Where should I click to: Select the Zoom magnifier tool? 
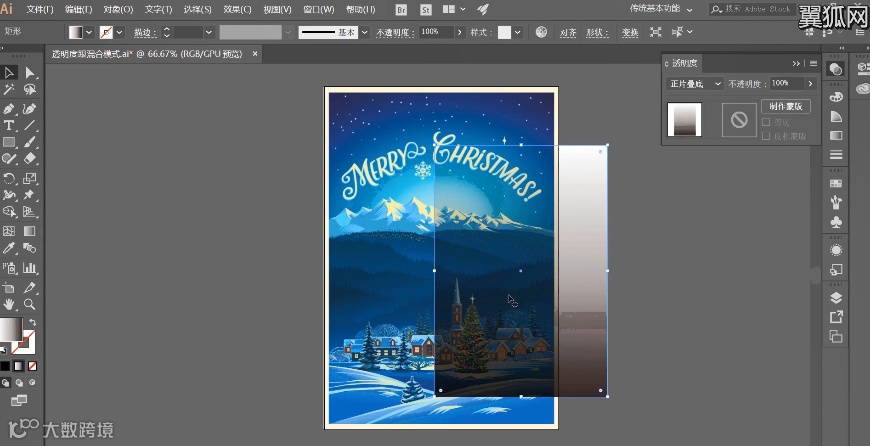30,304
